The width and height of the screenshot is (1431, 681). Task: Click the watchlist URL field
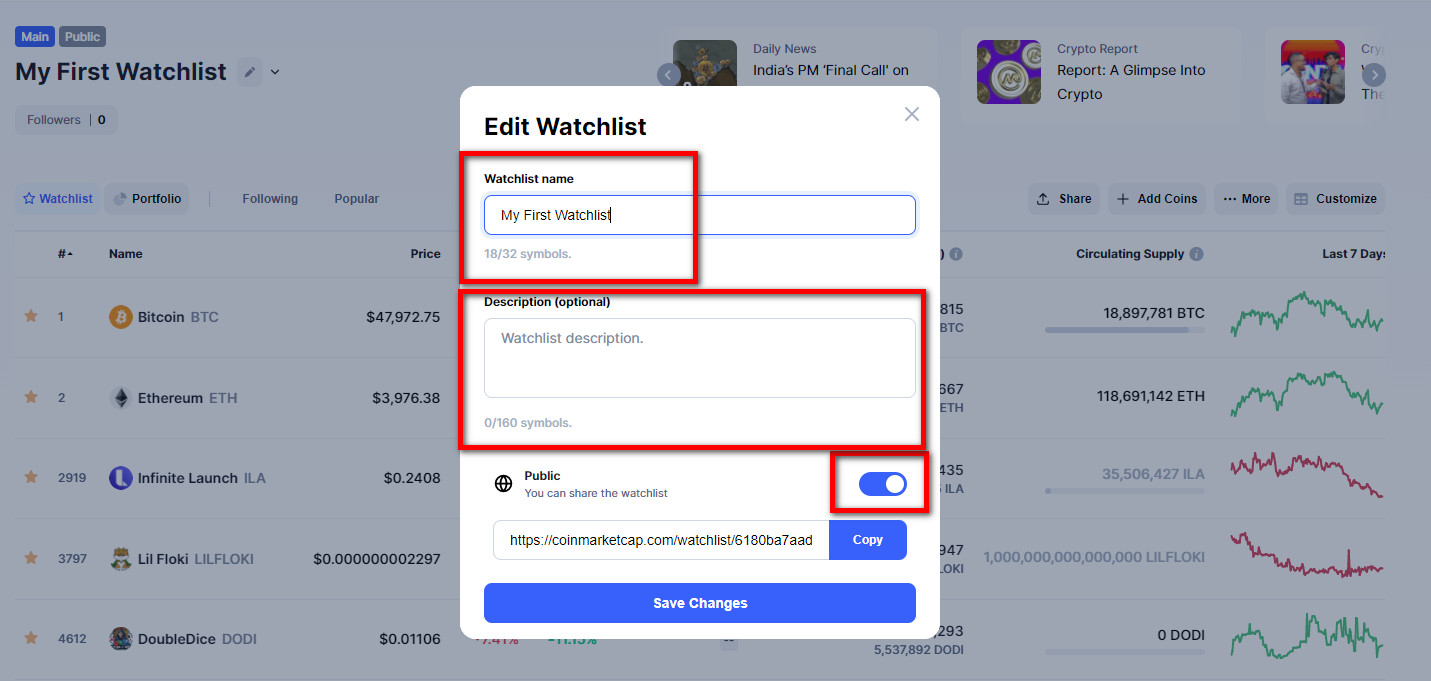click(661, 540)
